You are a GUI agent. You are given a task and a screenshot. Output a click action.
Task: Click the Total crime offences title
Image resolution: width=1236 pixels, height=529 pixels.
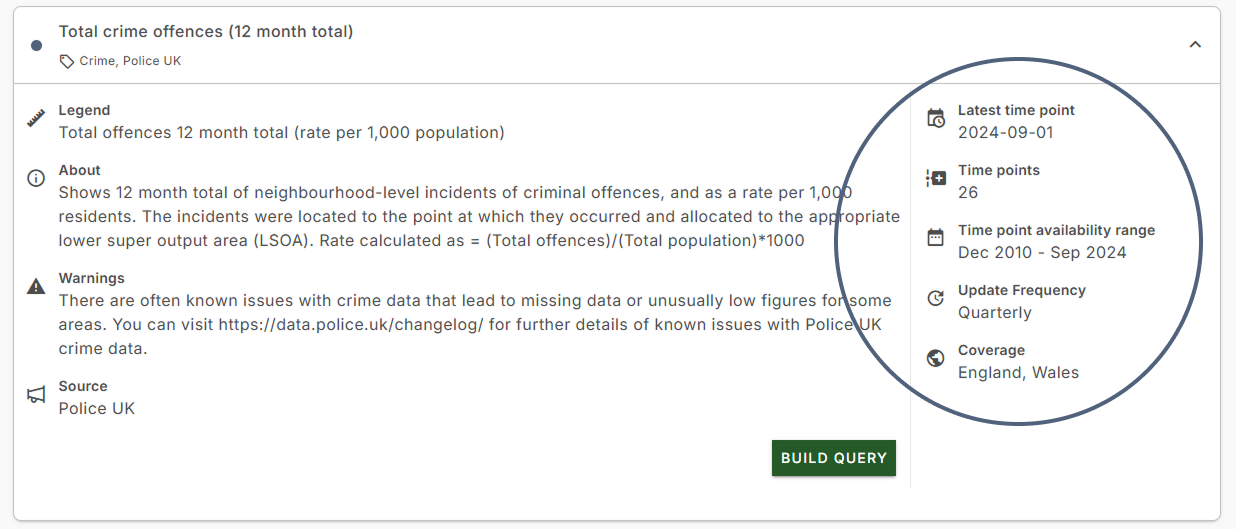click(x=206, y=32)
